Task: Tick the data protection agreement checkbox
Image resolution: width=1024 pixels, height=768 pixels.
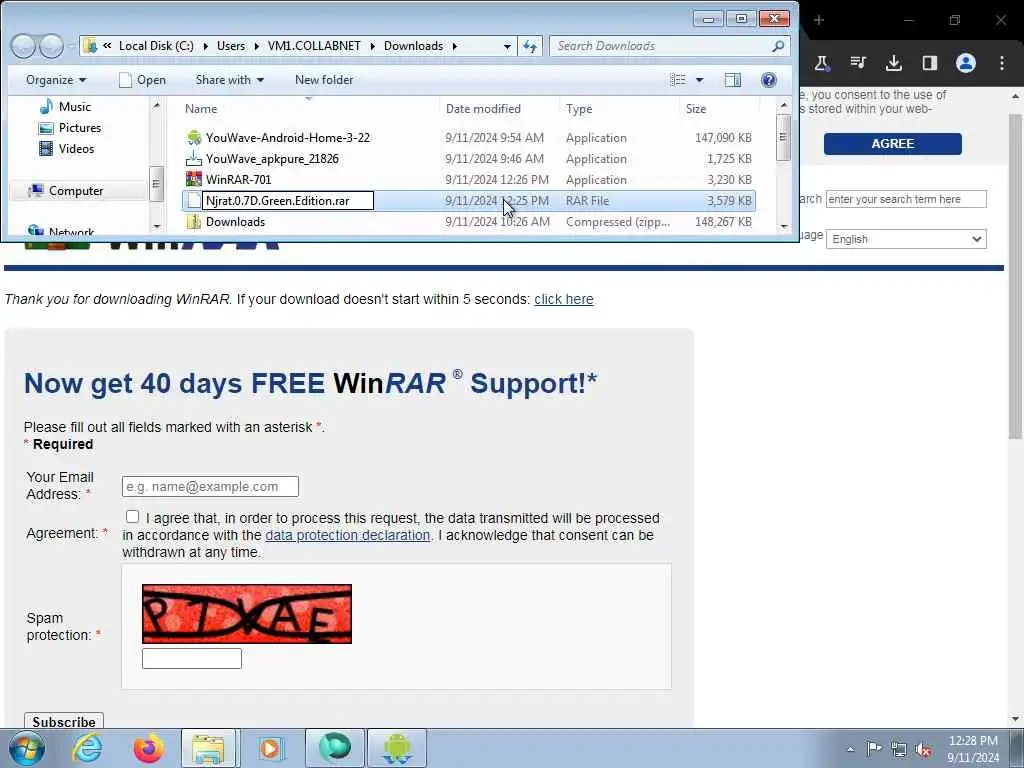Action: coord(133,517)
